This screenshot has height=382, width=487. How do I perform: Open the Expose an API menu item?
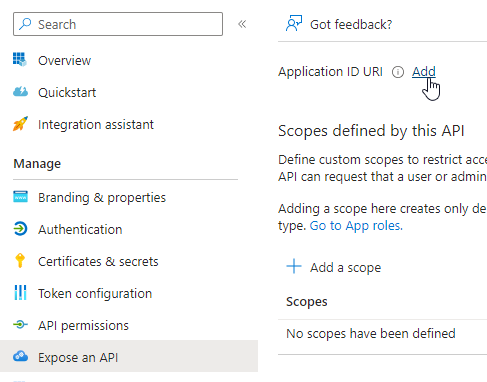[129, 356]
